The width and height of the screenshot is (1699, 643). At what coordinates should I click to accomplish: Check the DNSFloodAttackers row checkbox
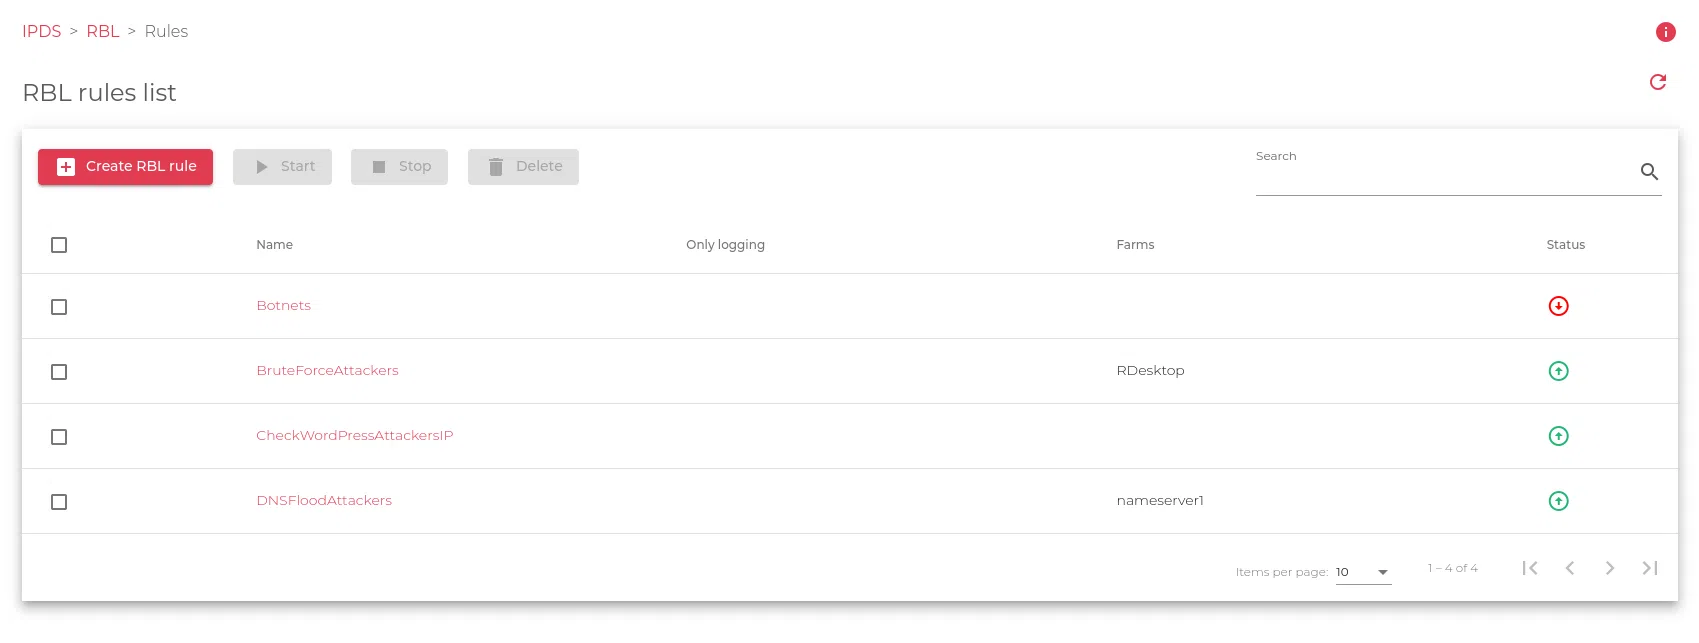coord(59,502)
